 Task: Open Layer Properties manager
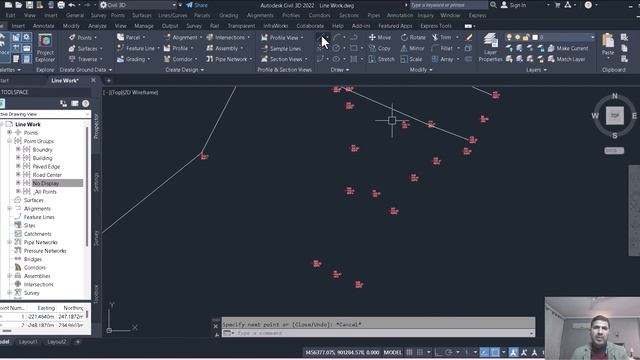pos(490,48)
